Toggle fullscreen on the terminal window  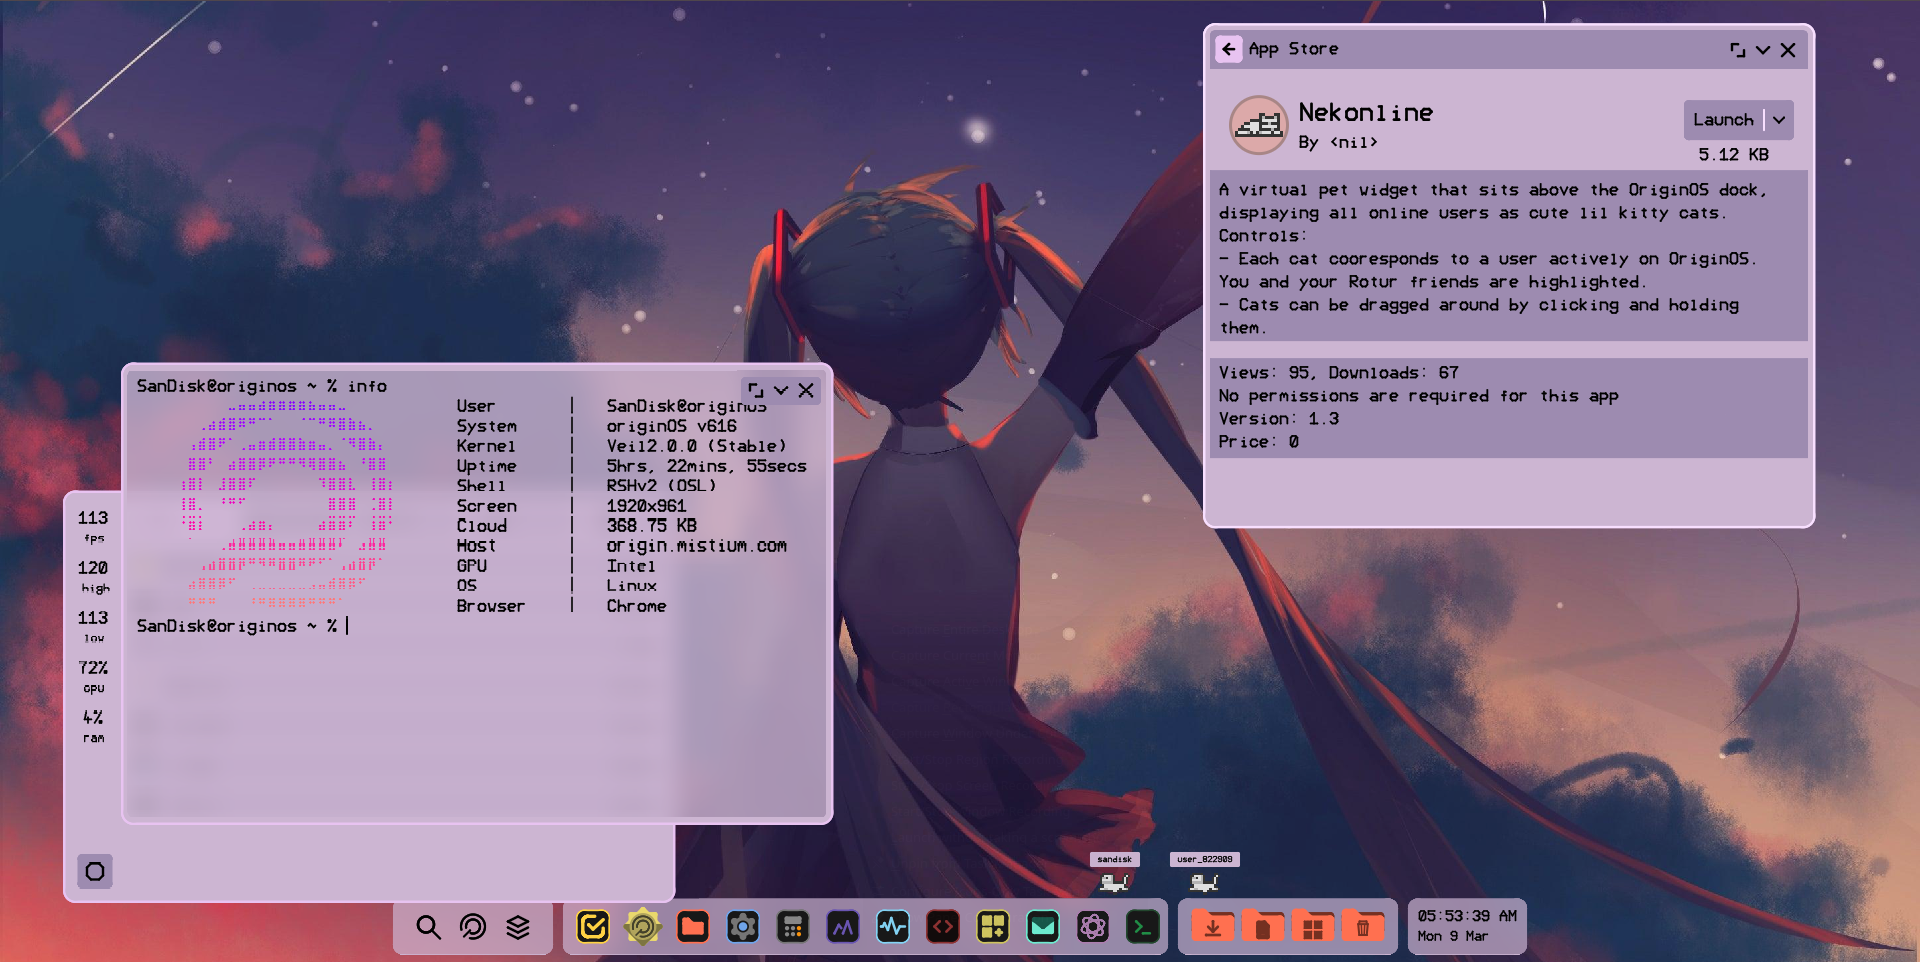(x=755, y=390)
